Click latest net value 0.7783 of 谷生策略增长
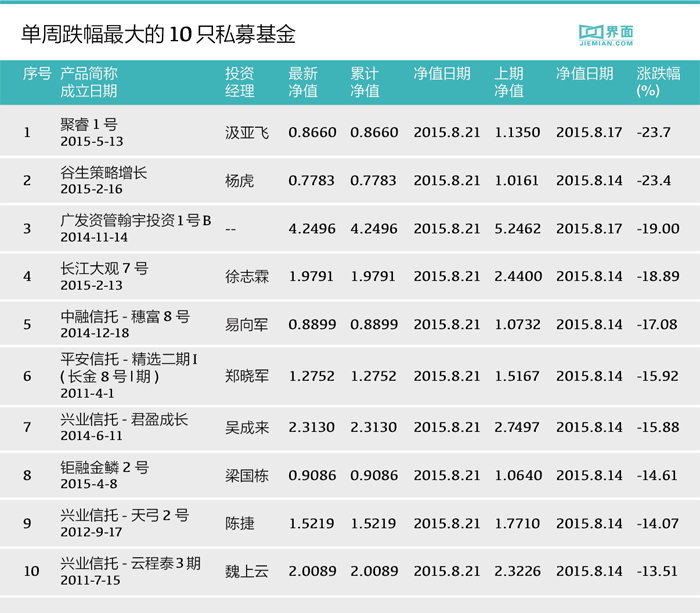This screenshot has width=700, height=613. (311, 181)
